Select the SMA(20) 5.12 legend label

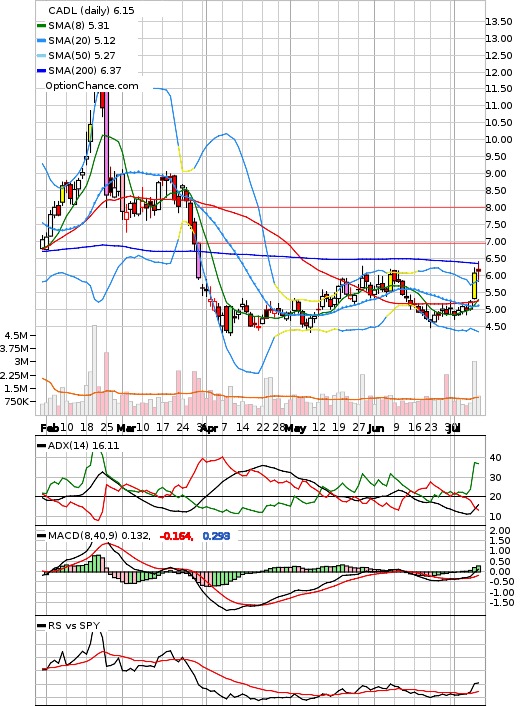[x=82, y=41]
